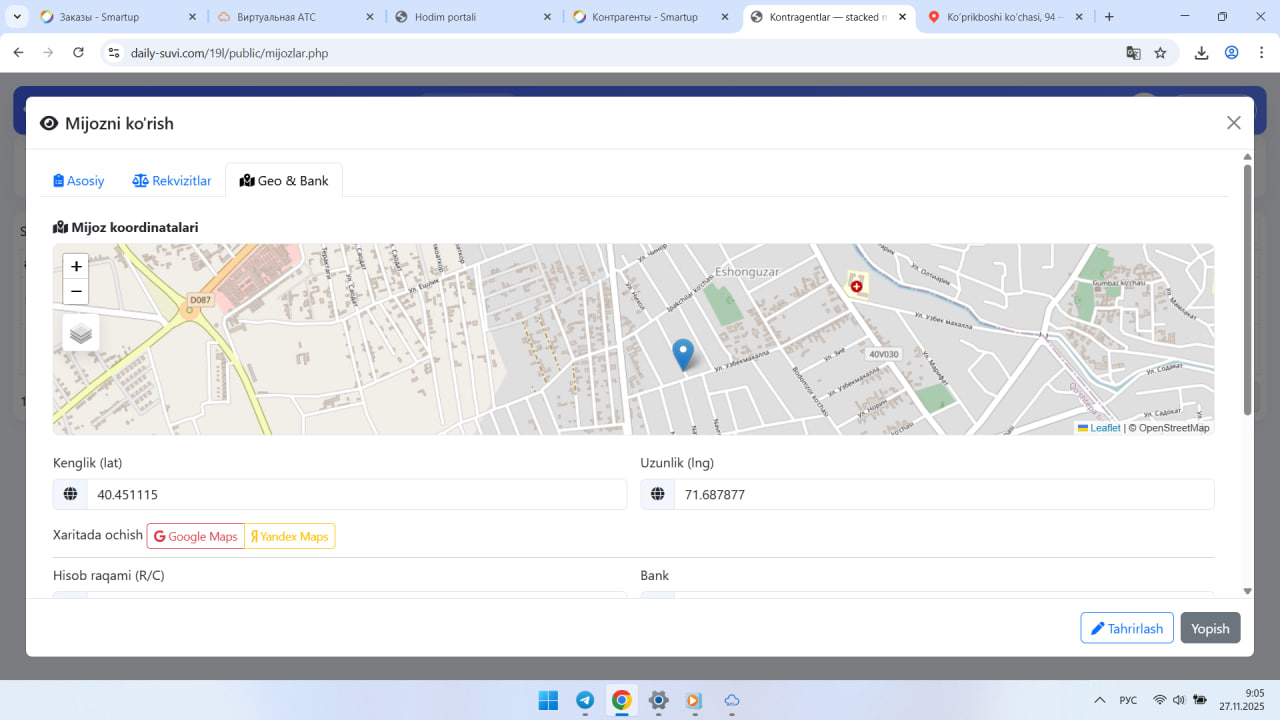Image resolution: width=1280 pixels, height=720 pixels.
Task: Expand the Chrome tab search dropdown
Action: pyautogui.click(x=17, y=17)
